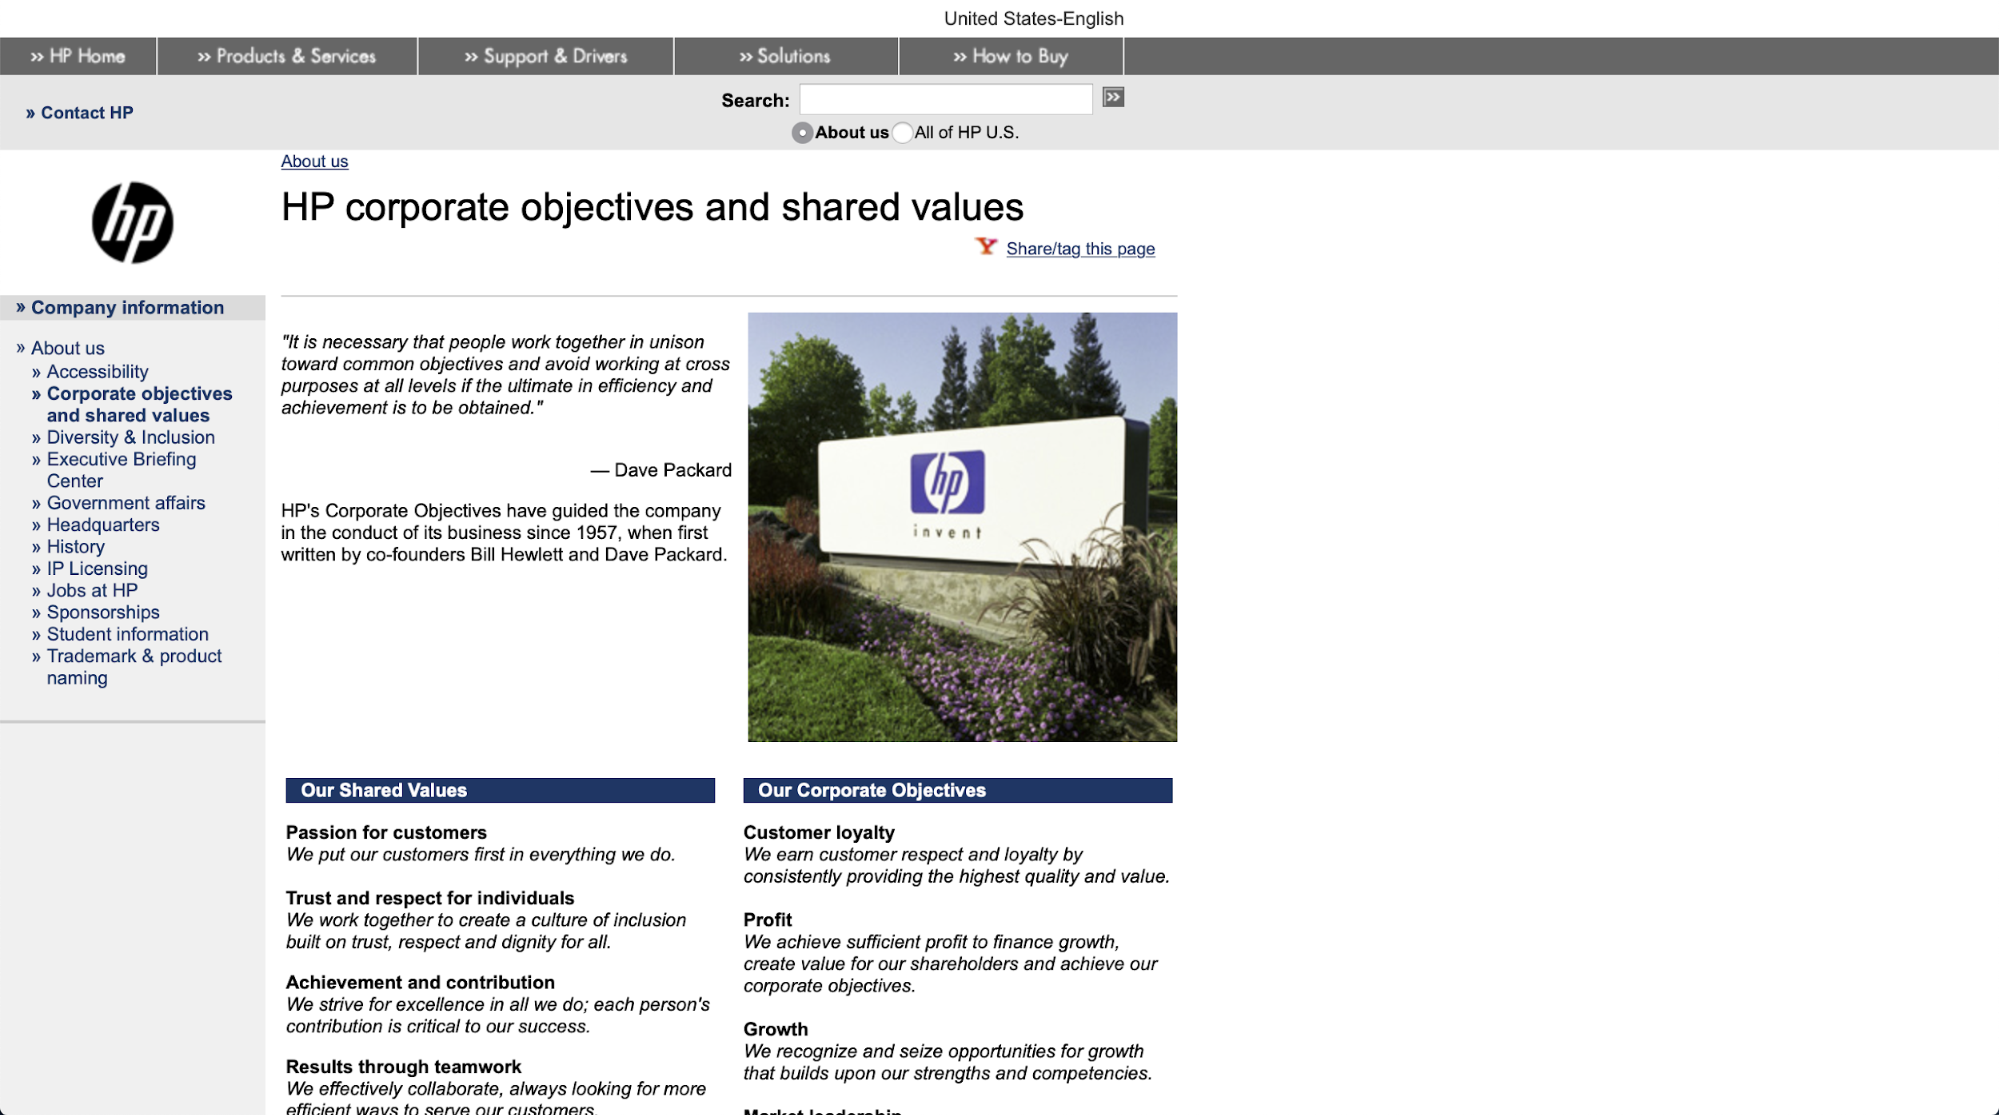Open Diversity & Inclusion sidebar link
The width and height of the screenshot is (1999, 1116).
click(x=130, y=437)
